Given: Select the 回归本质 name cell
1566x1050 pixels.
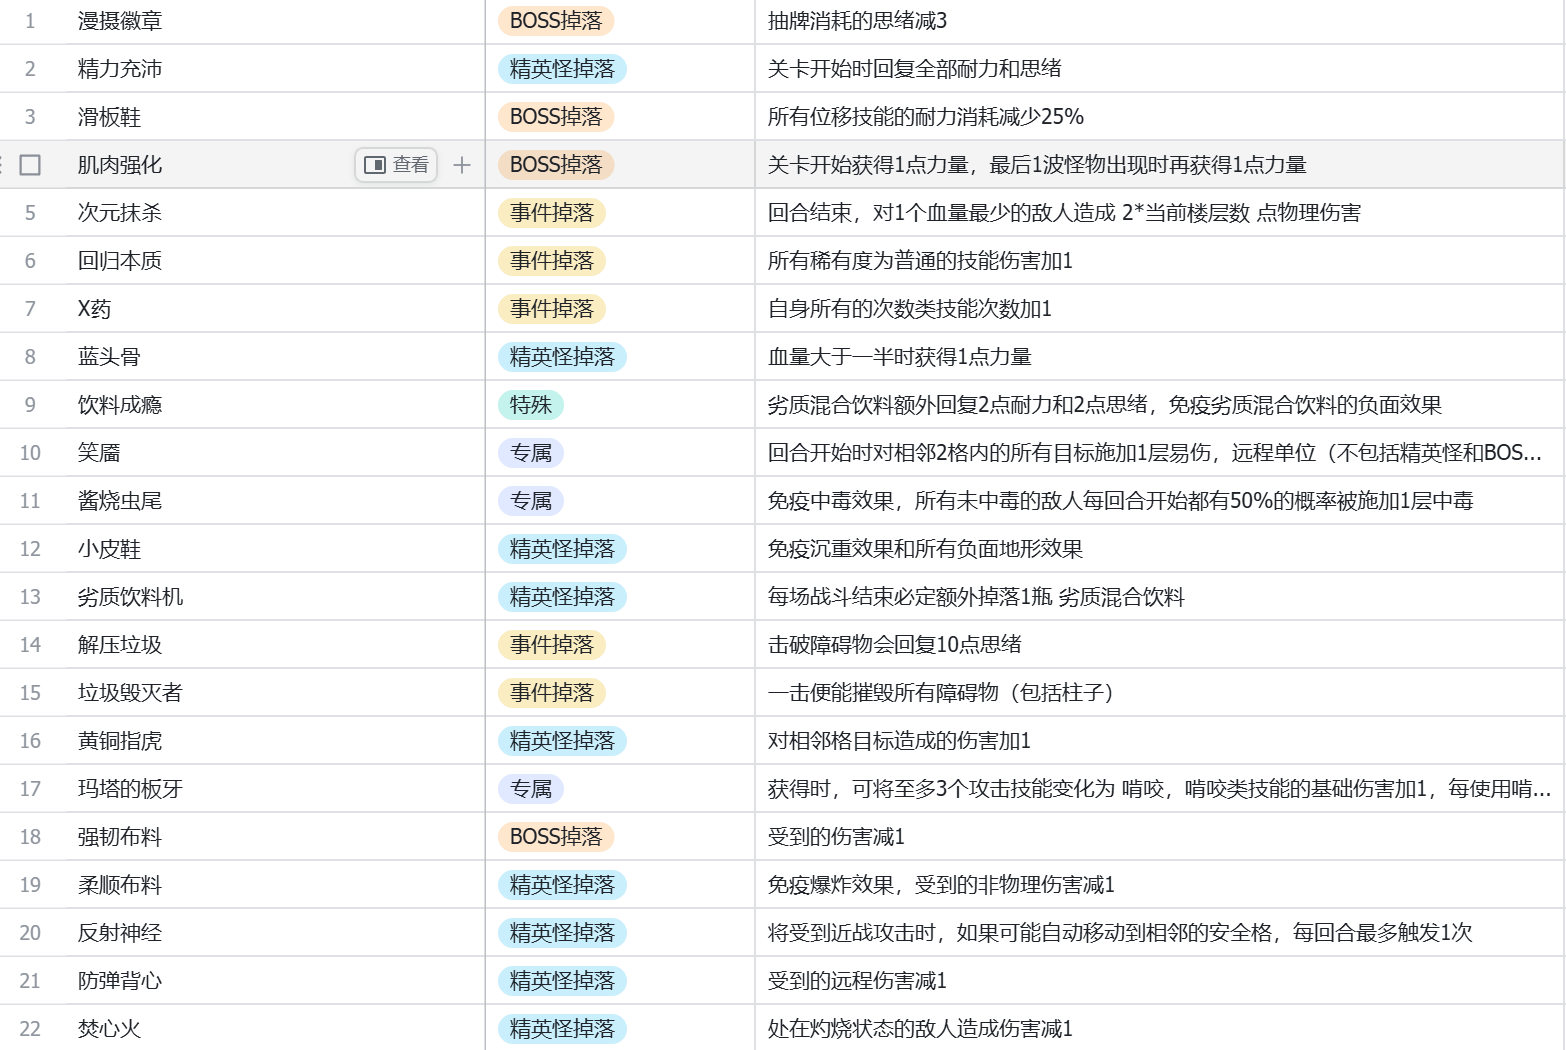Looking at the screenshot, I should 275,261.
